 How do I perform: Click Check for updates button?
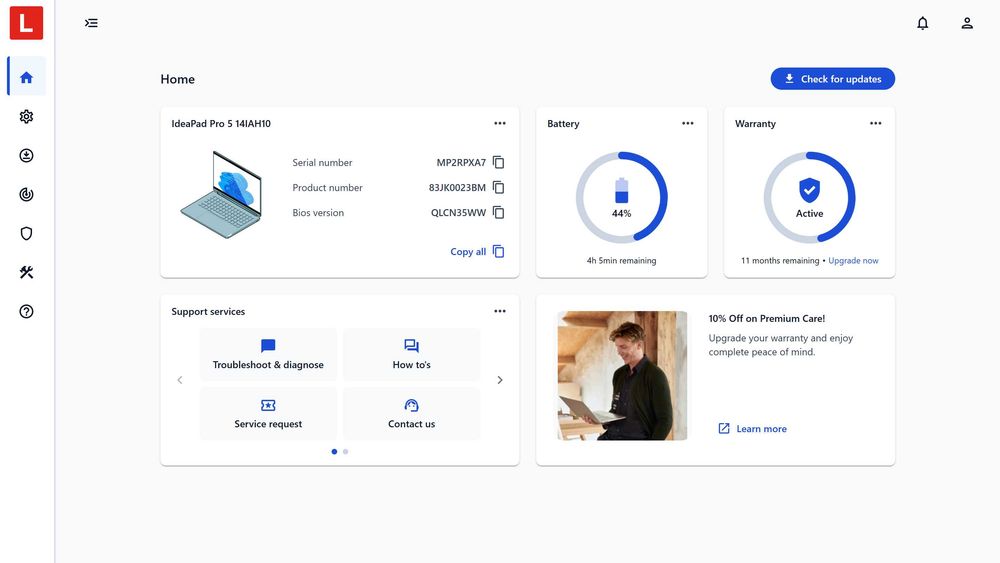point(832,79)
